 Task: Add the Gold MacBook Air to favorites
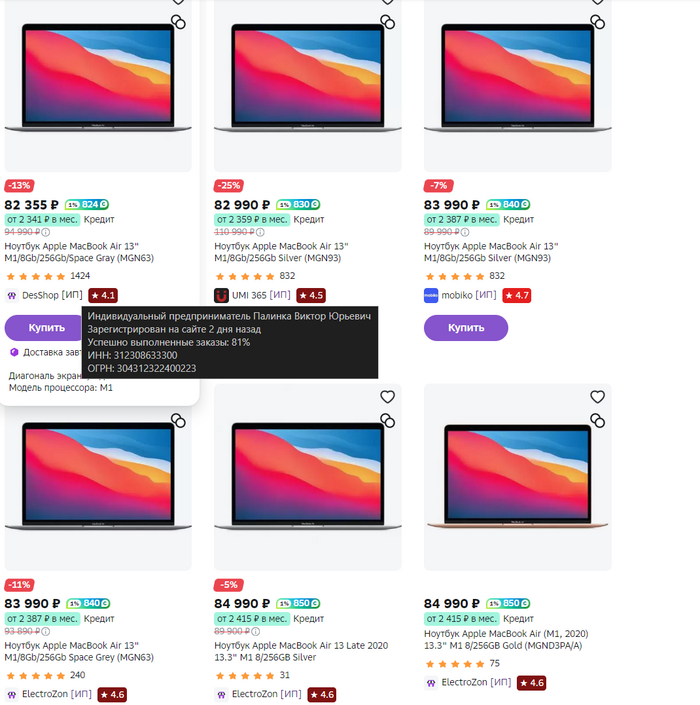597,397
